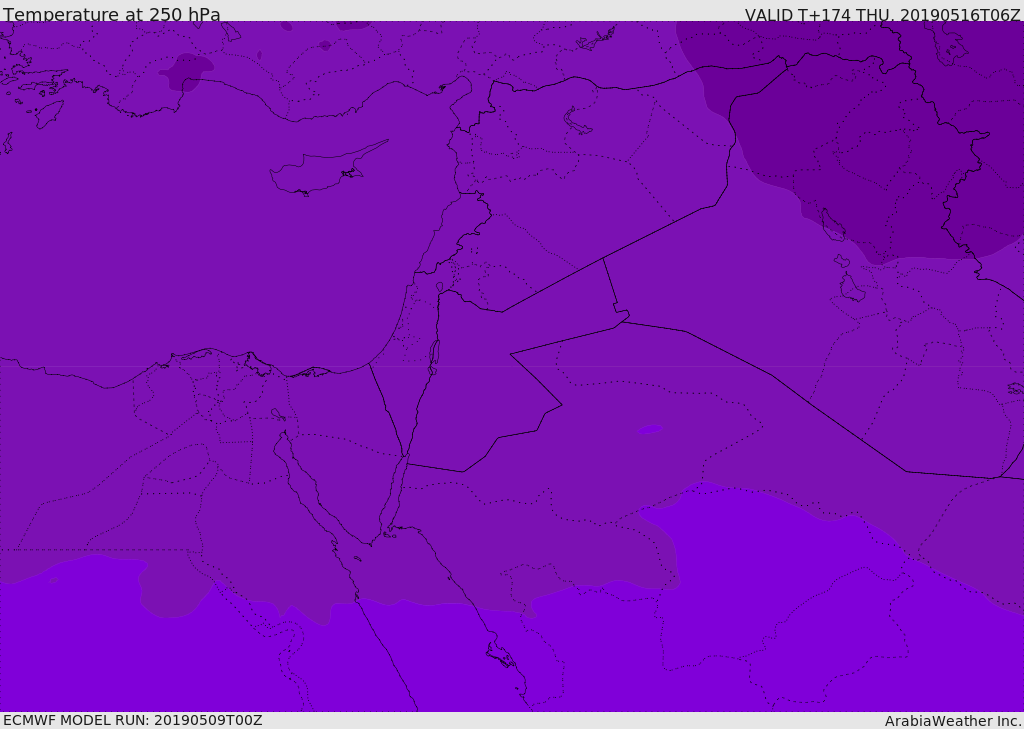
Task: Click the small bright spot in central Arabia
Action: (650, 430)
